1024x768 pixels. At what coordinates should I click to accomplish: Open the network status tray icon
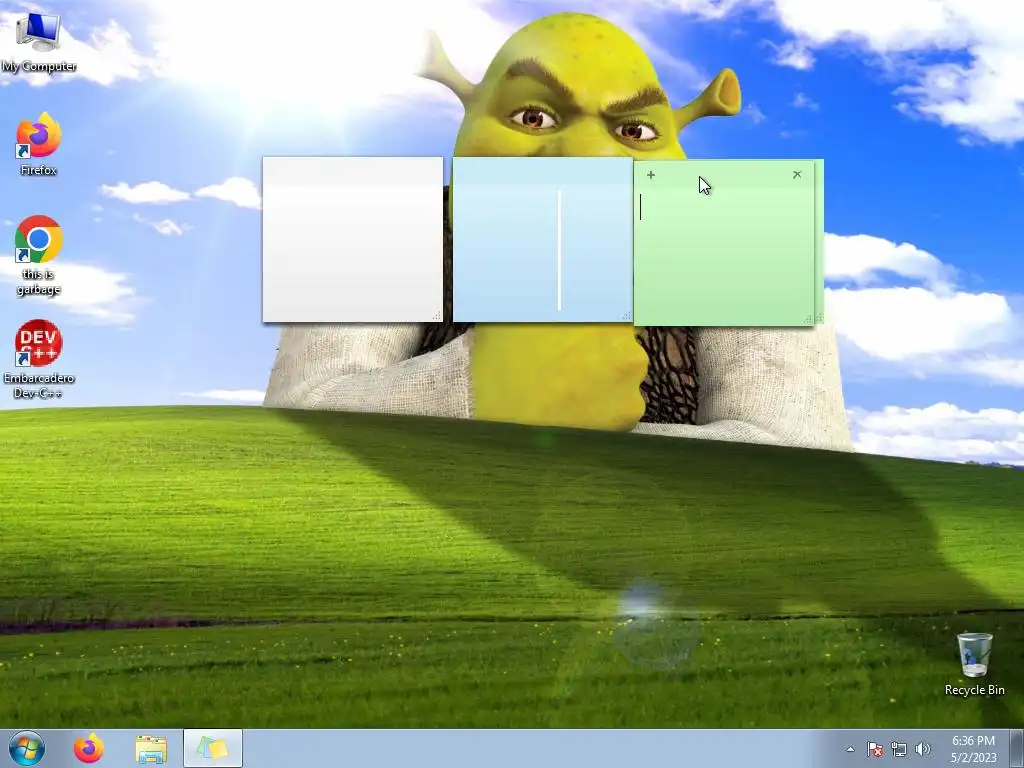pyautogui.click(x=899, y=749)
